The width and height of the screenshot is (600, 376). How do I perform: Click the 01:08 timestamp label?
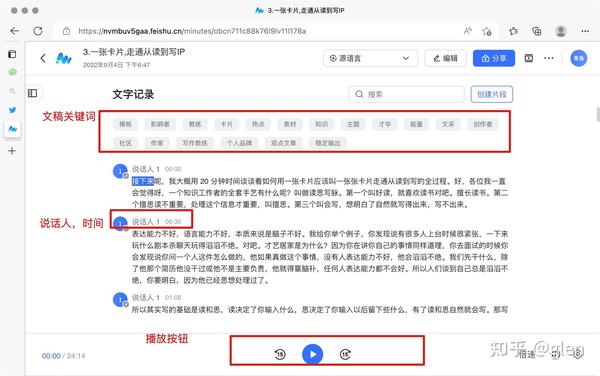pos(173,298)
